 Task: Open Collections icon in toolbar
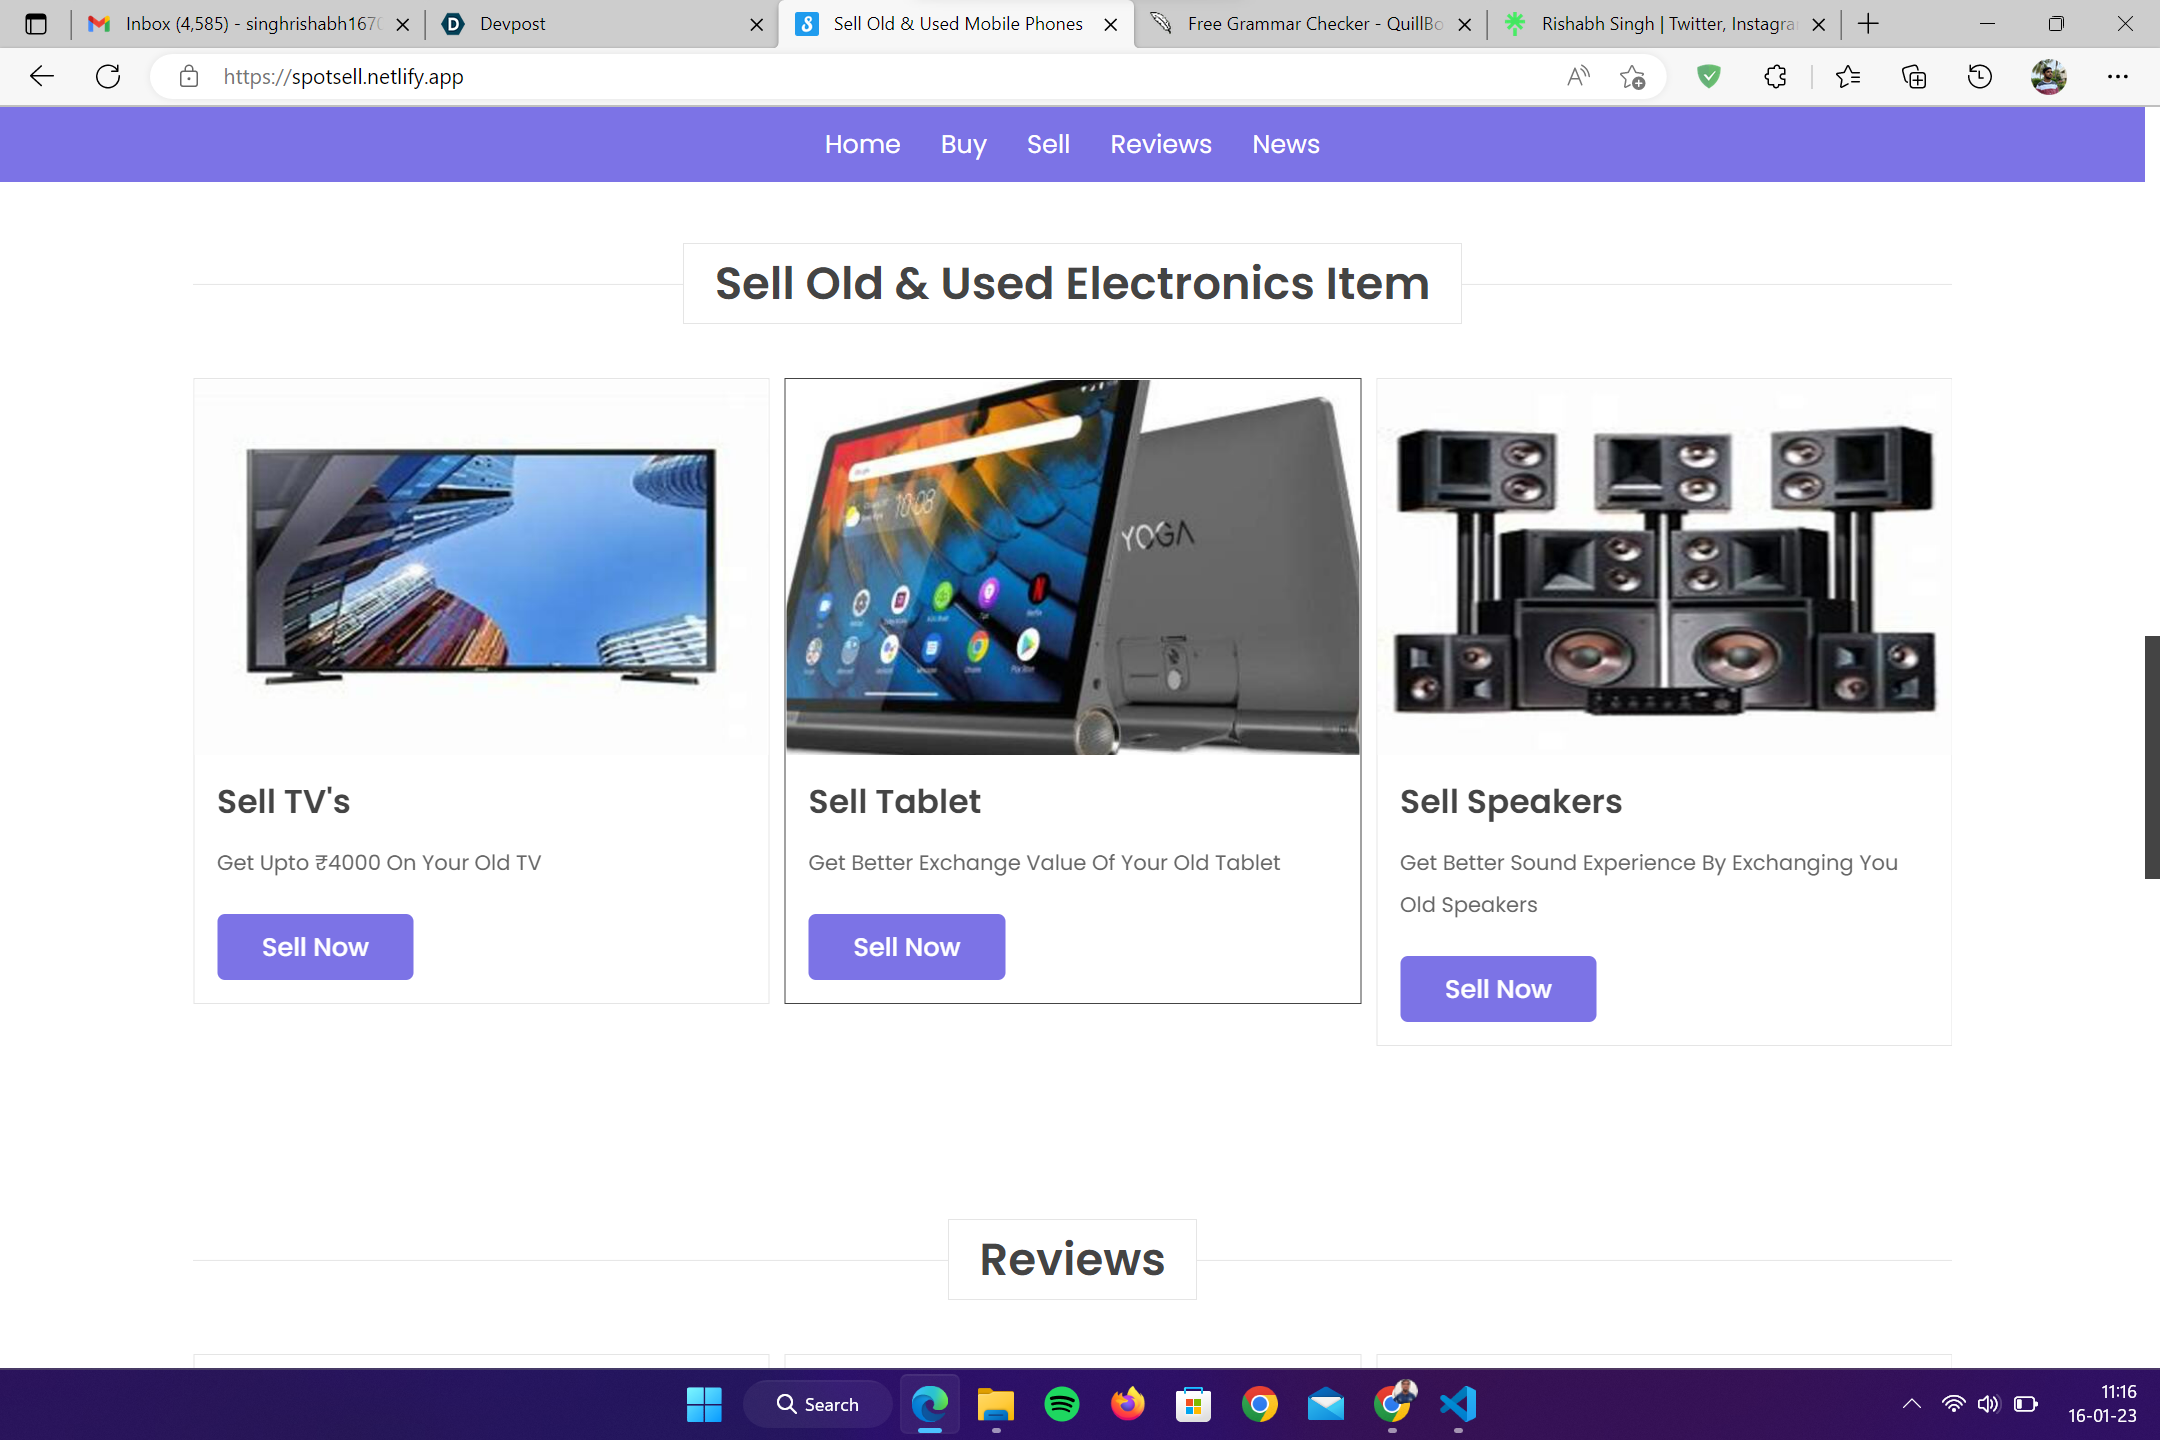[x=1914, y=77]
